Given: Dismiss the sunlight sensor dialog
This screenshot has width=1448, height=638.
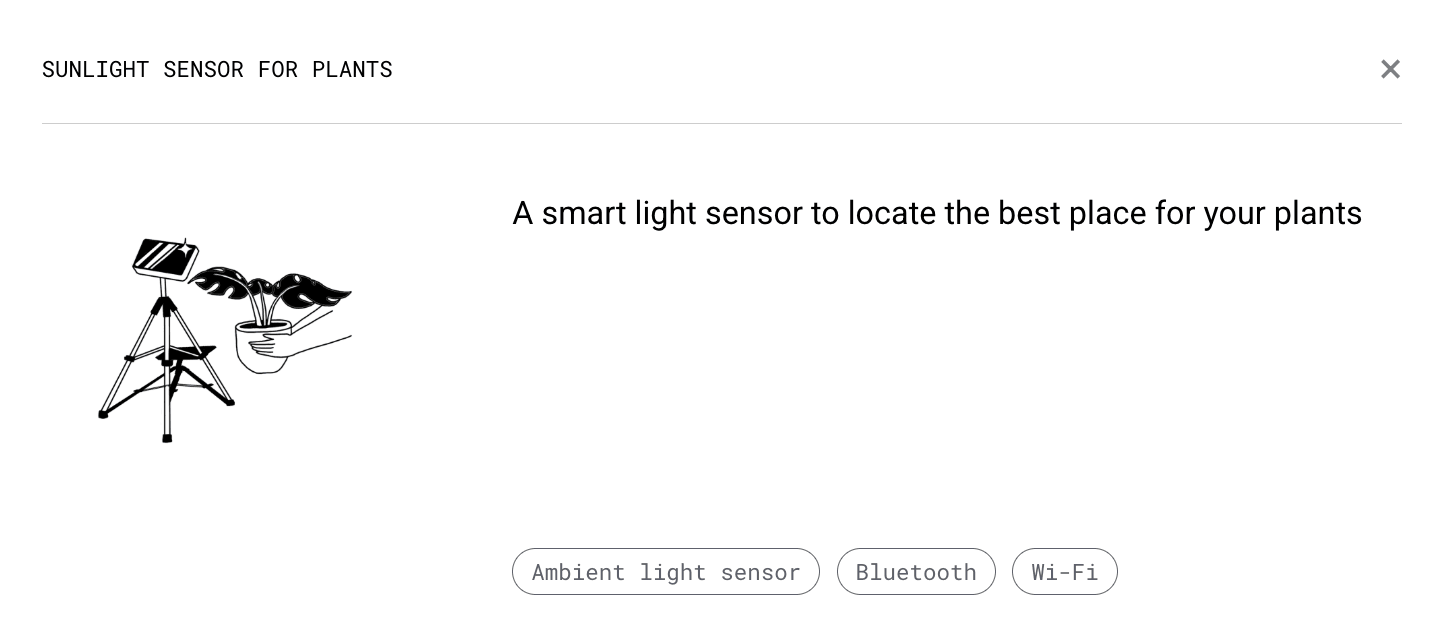Looking at the screenshot, I should coord(1390,69).
